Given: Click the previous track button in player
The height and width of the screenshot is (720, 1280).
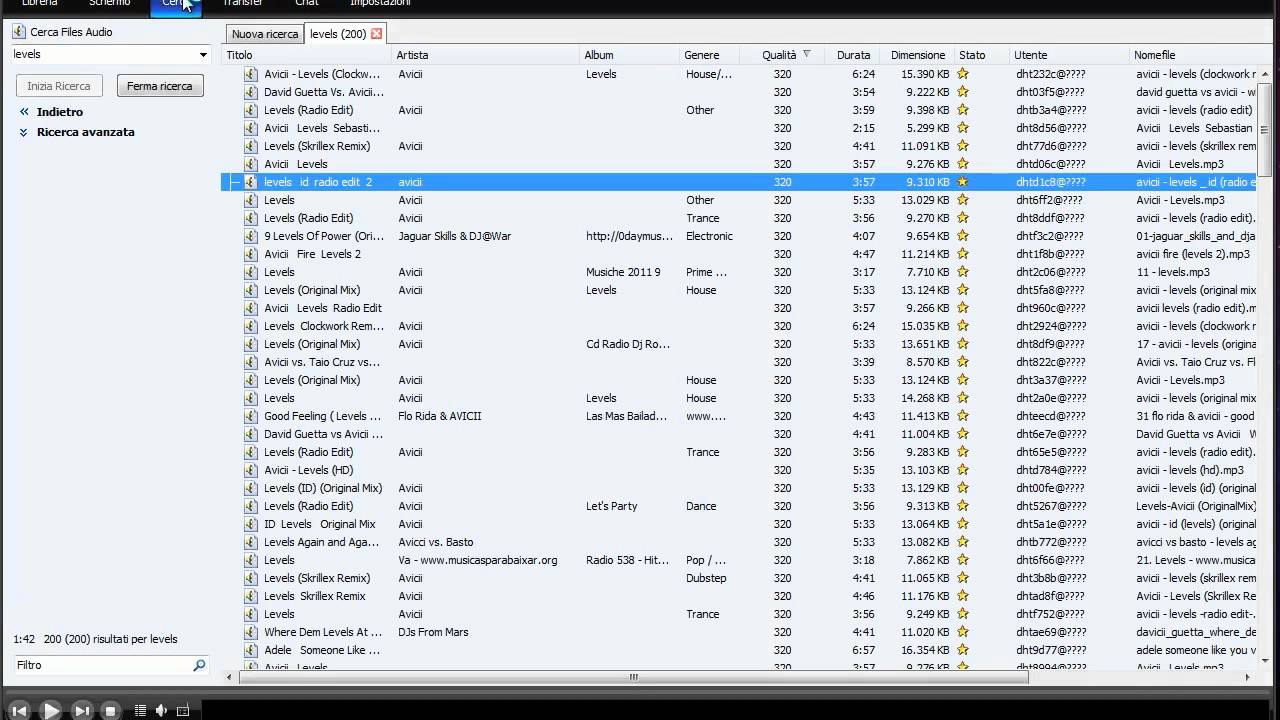Looking at the screenshot, I should coord(19,711).
